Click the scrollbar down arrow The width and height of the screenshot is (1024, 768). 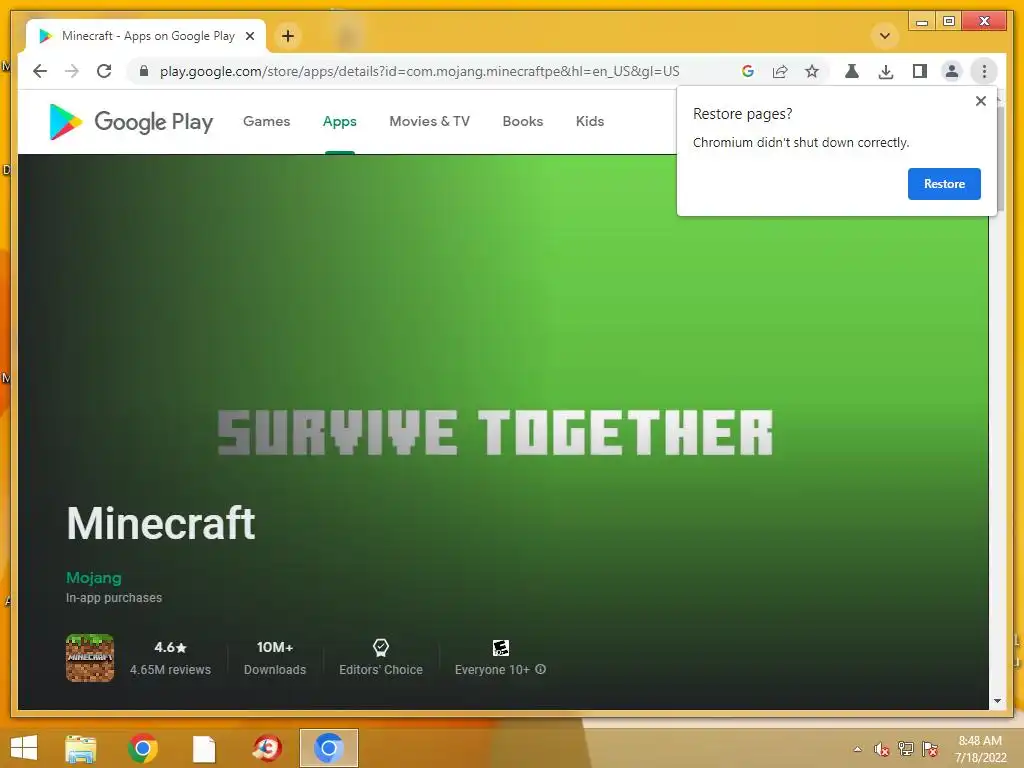point(997,701)
